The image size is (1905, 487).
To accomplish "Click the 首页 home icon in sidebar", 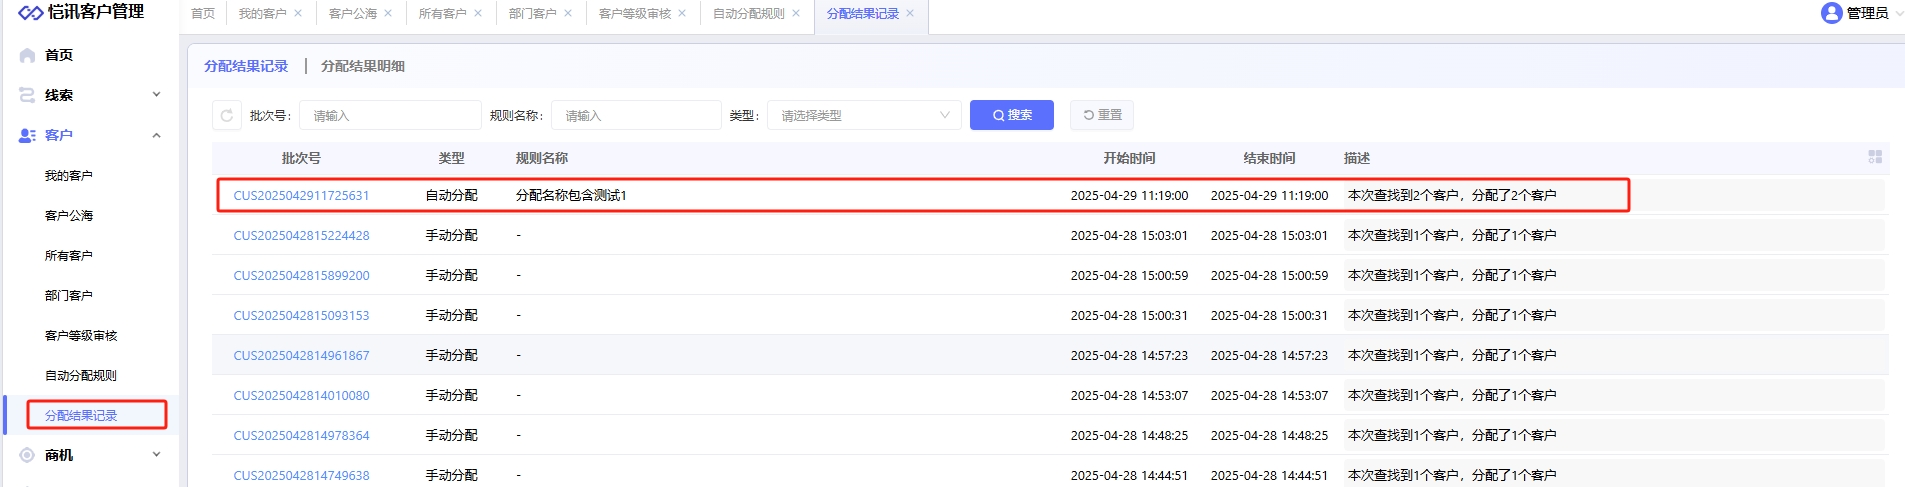I will pyautogui.click(x=28, y=56).
